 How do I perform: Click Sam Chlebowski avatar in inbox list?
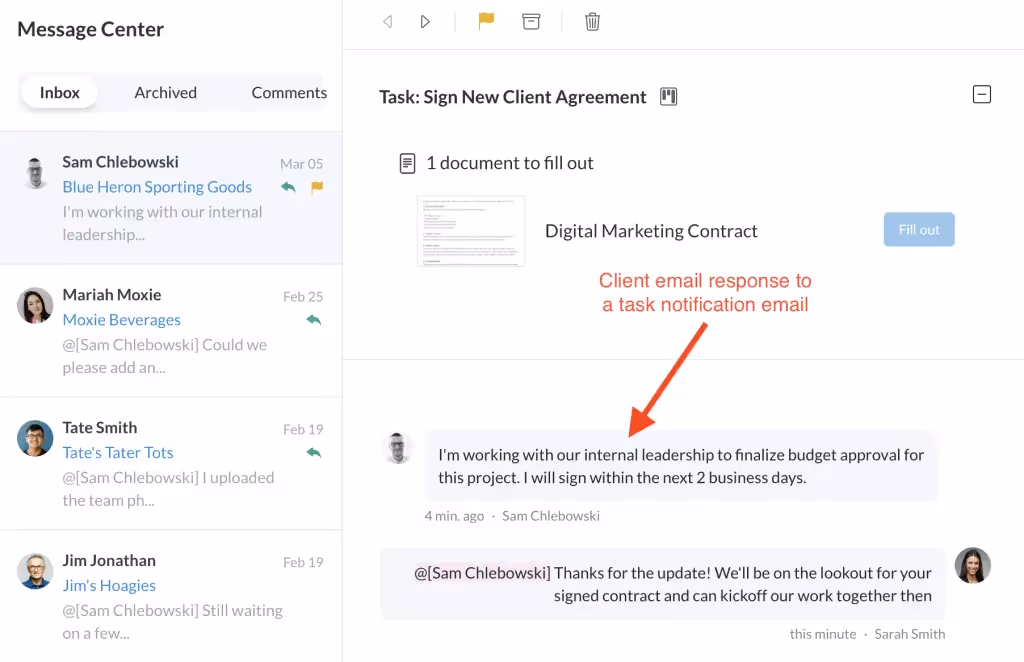(x=35, y=173)
